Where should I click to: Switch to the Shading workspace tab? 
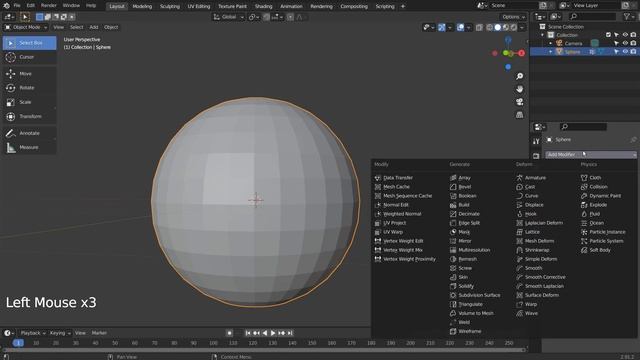263,6
